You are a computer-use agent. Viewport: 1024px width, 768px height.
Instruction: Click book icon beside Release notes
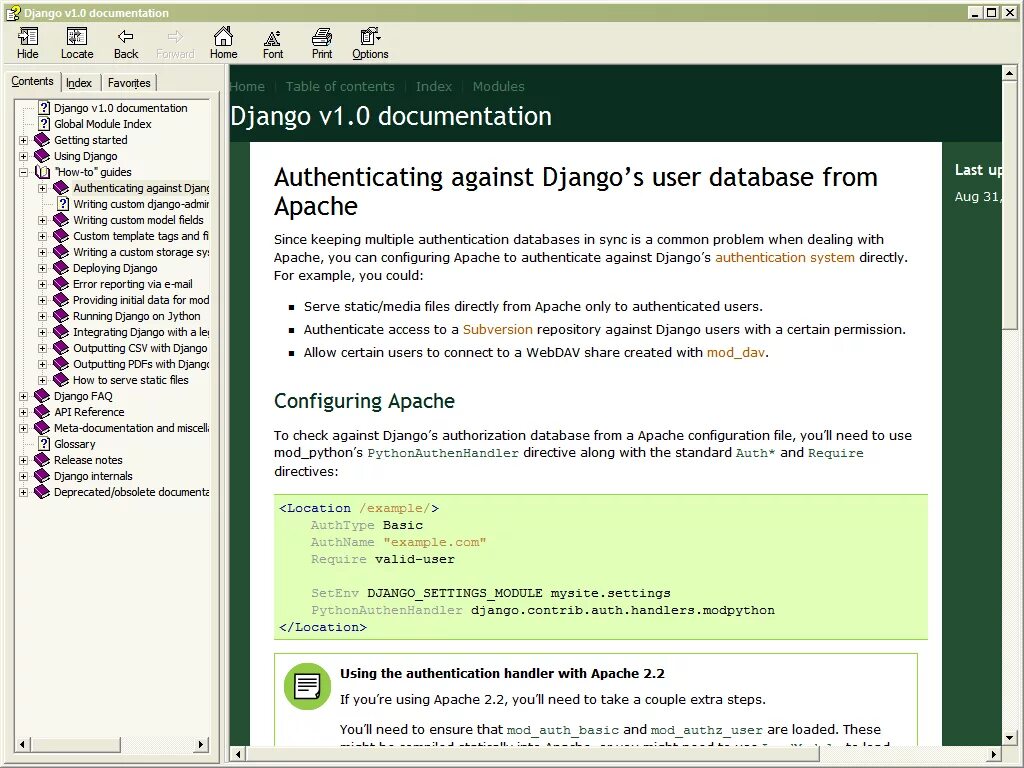click(x=42, y=460)
